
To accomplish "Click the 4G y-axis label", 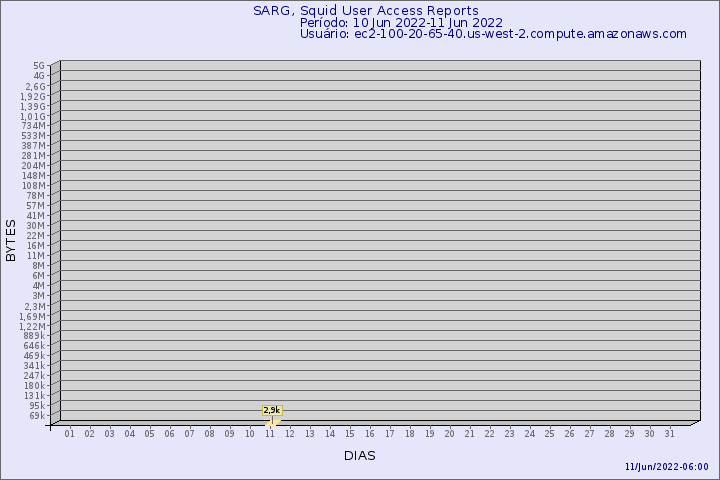I will (x=39, y=76).
